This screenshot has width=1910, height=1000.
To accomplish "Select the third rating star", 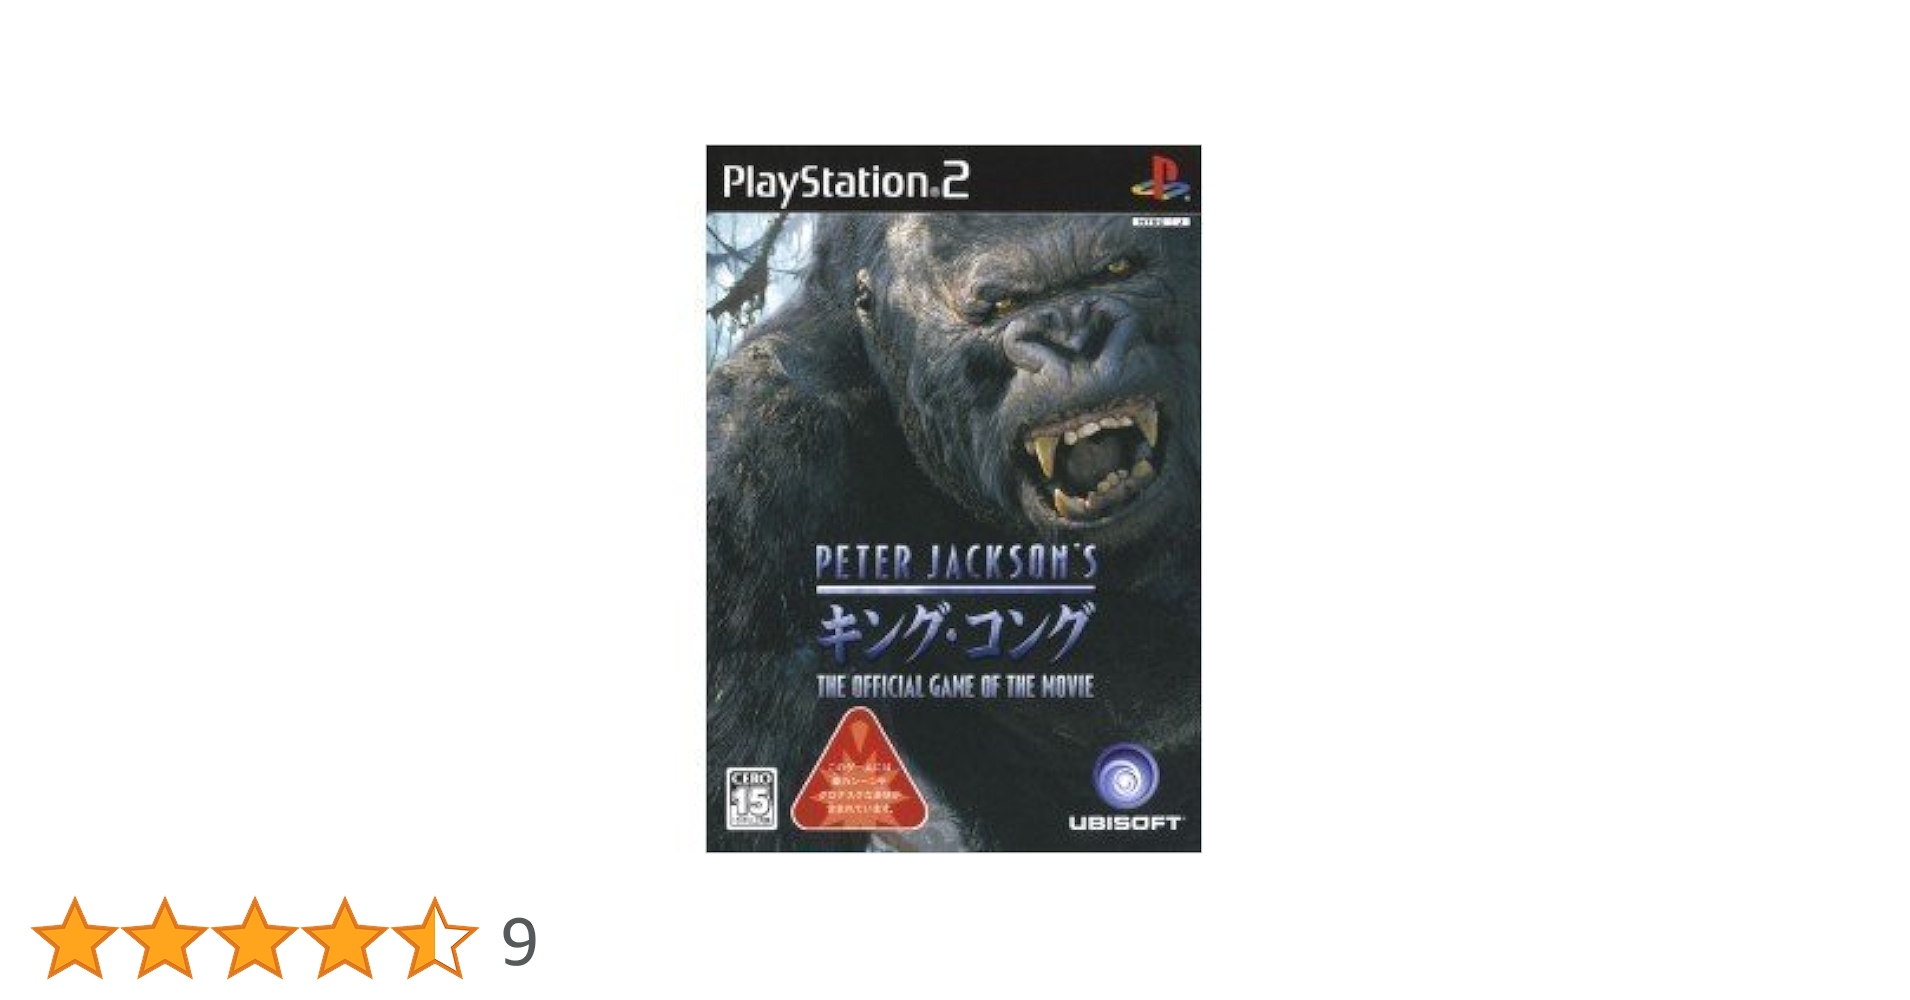I will [254, 937].
